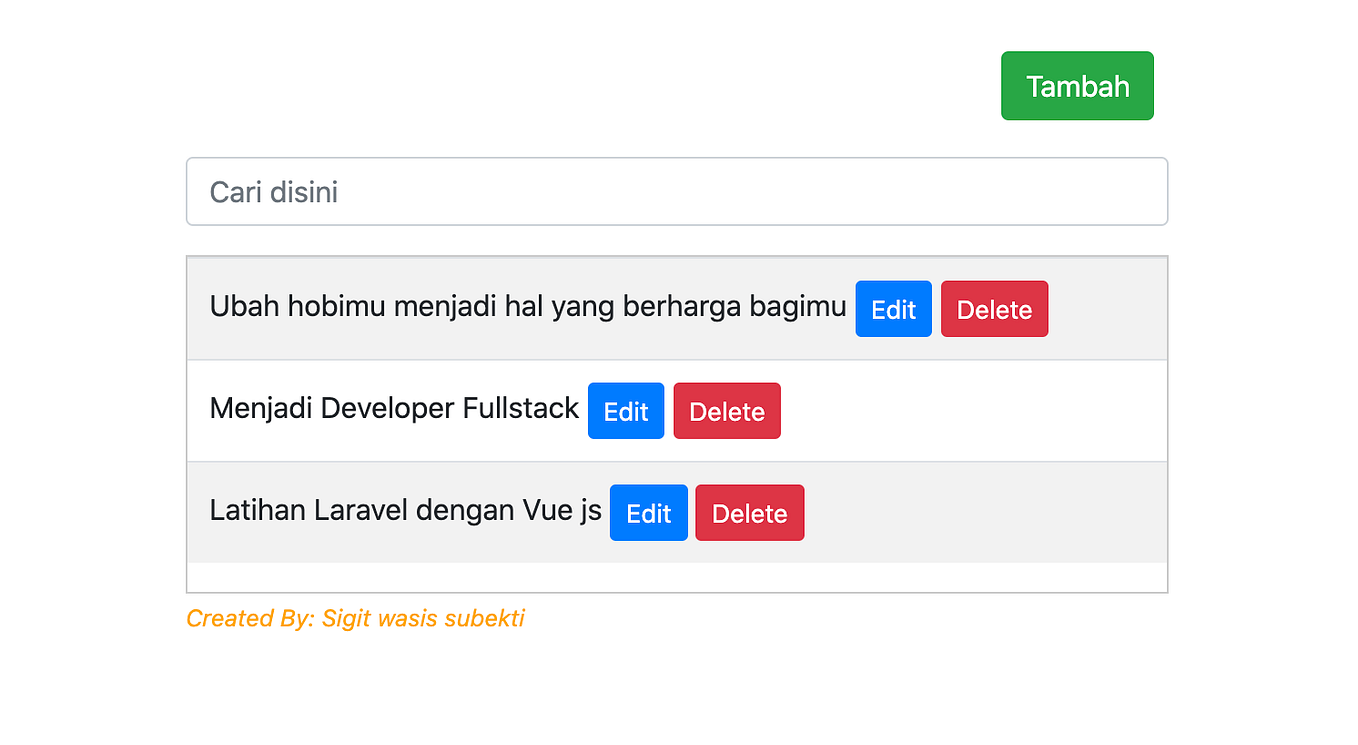Edit the 'Ubah hobimu menjadi hal yang berharga bagimu' entry
This screenshot has width=1358, height=745.
(893, 309)
